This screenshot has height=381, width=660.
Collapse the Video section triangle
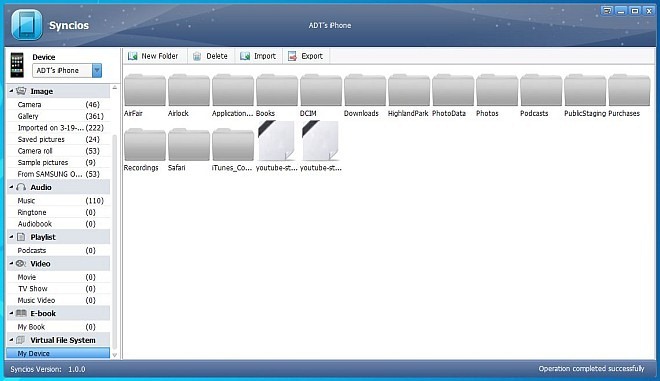pos(11,264)
